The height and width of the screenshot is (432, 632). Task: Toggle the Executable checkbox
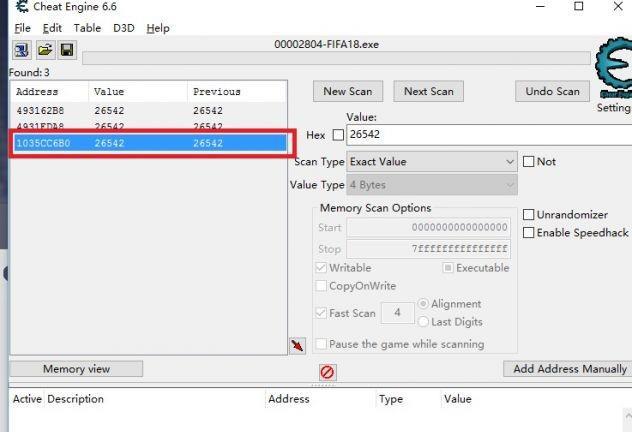(x=448, y=268)
